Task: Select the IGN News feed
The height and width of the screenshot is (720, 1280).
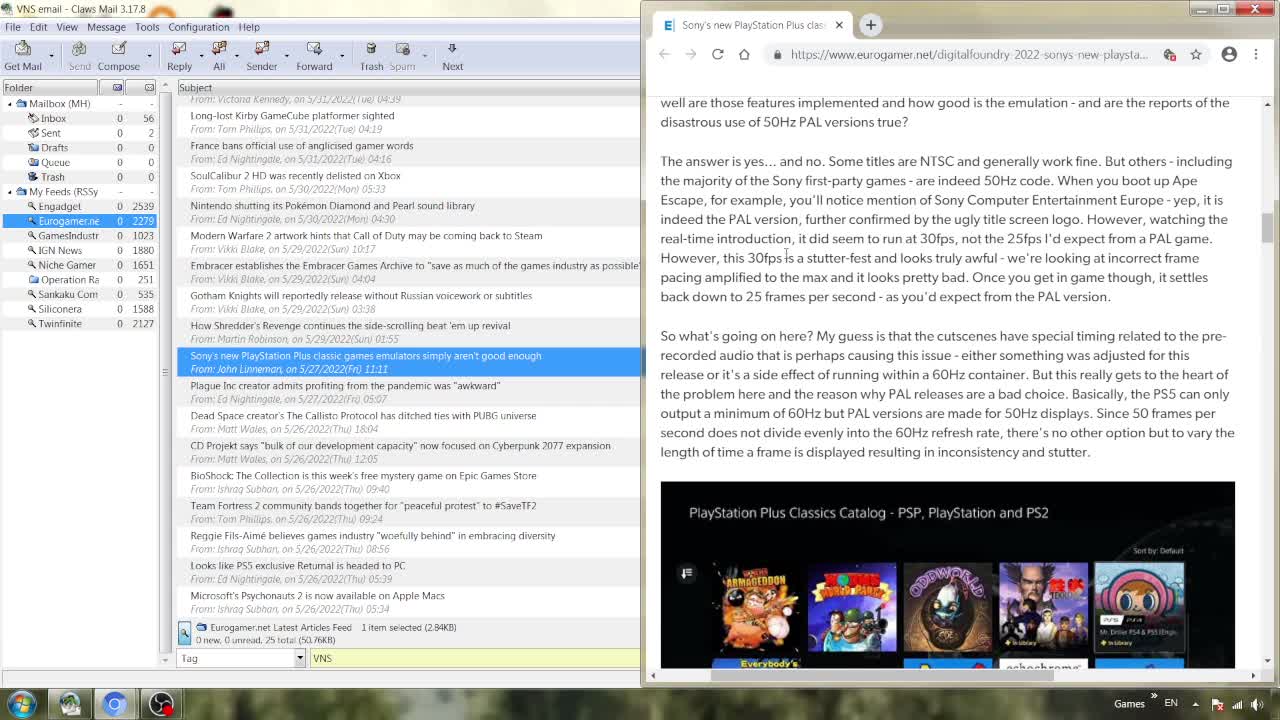Action: point(60,250)
